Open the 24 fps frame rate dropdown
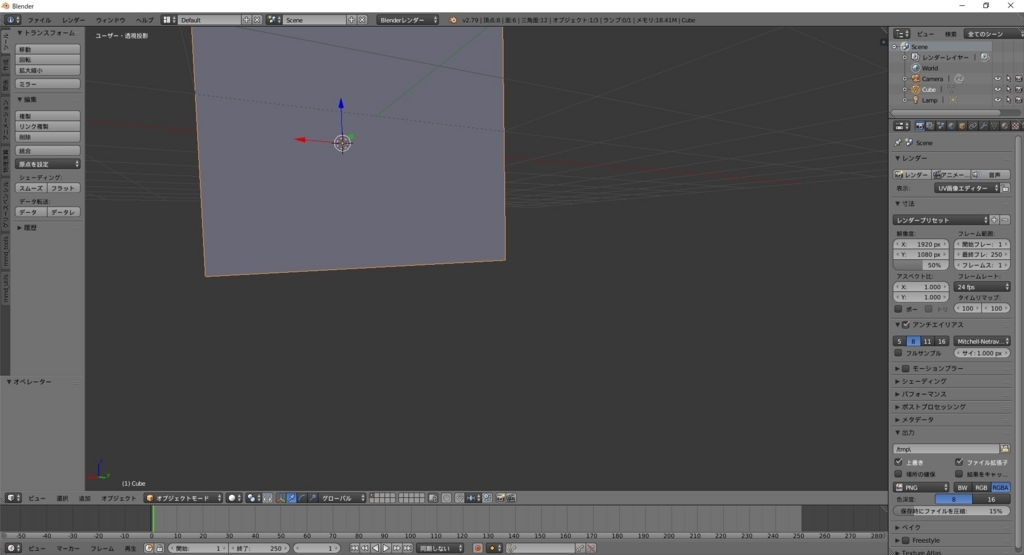The width and height of the screenshot is (1024, 555). coord(982,287)
